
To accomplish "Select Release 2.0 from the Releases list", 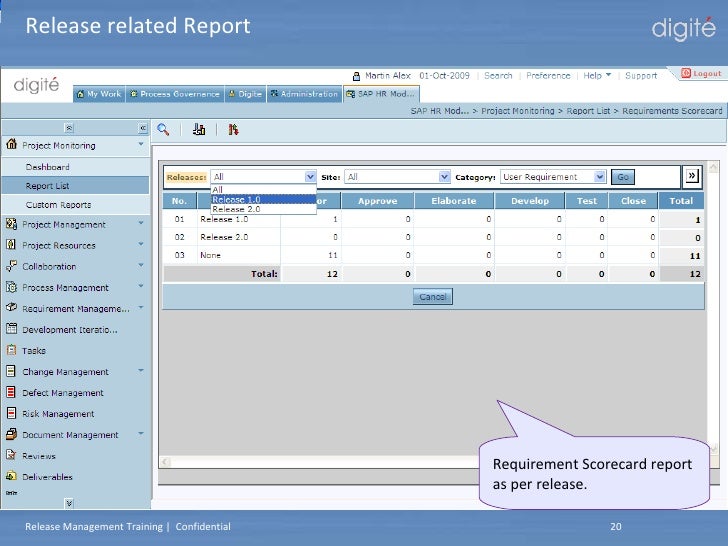I will [x=236, y=209].
